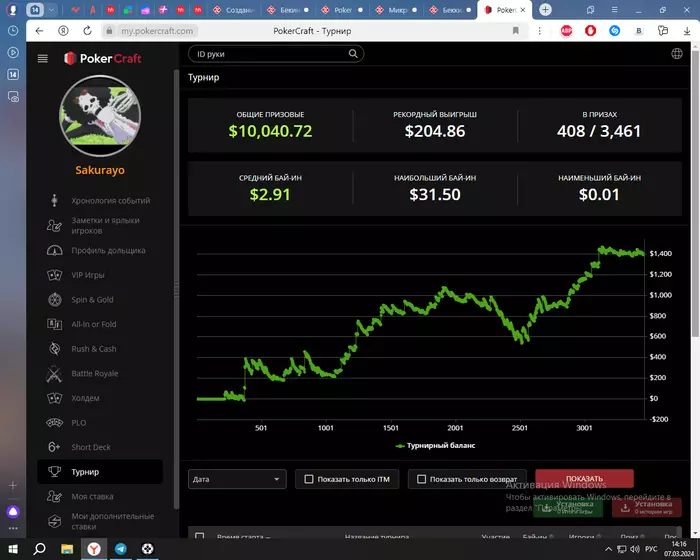
Task: Click browser back arrow
Action: coord(39,31)
